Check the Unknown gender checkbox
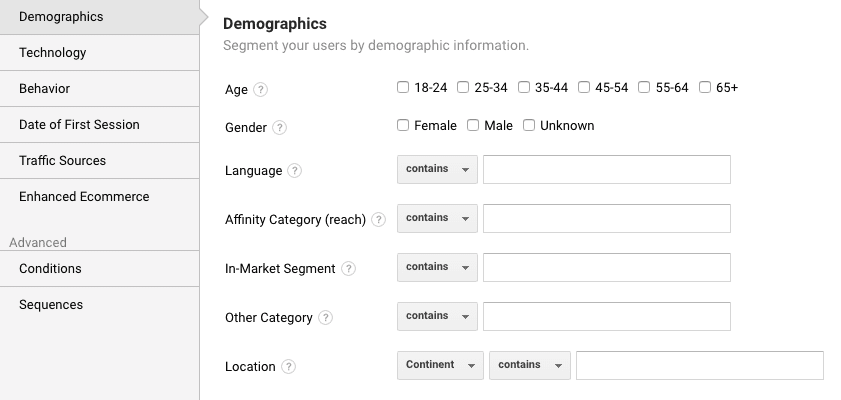Screen dimensions: 841x400 coord(530,125)
